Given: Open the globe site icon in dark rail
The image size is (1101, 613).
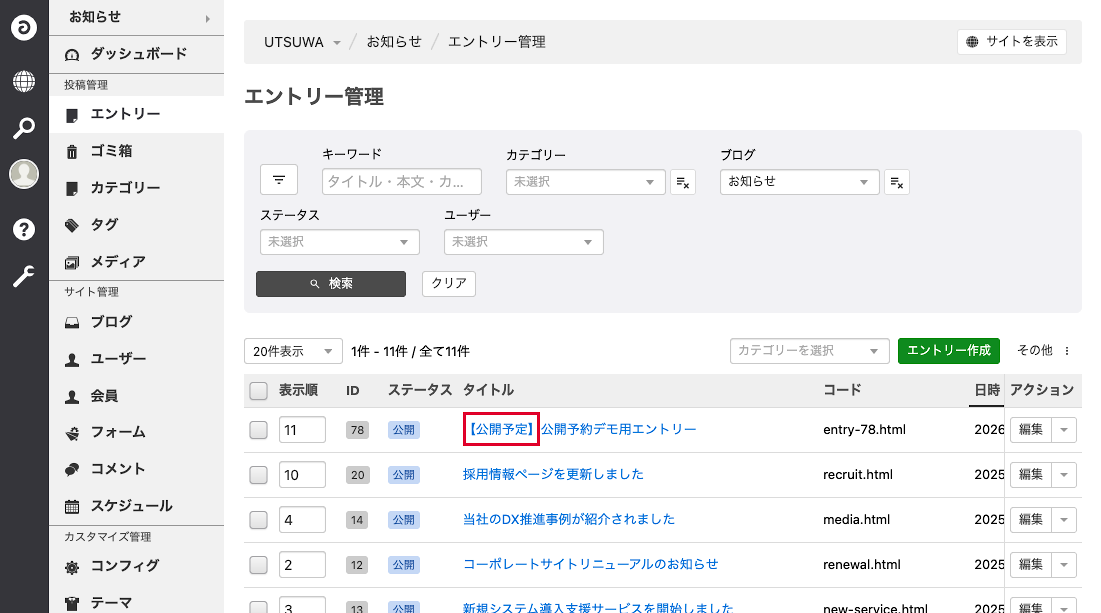Looking at the screenshot, I should (24, 81).
